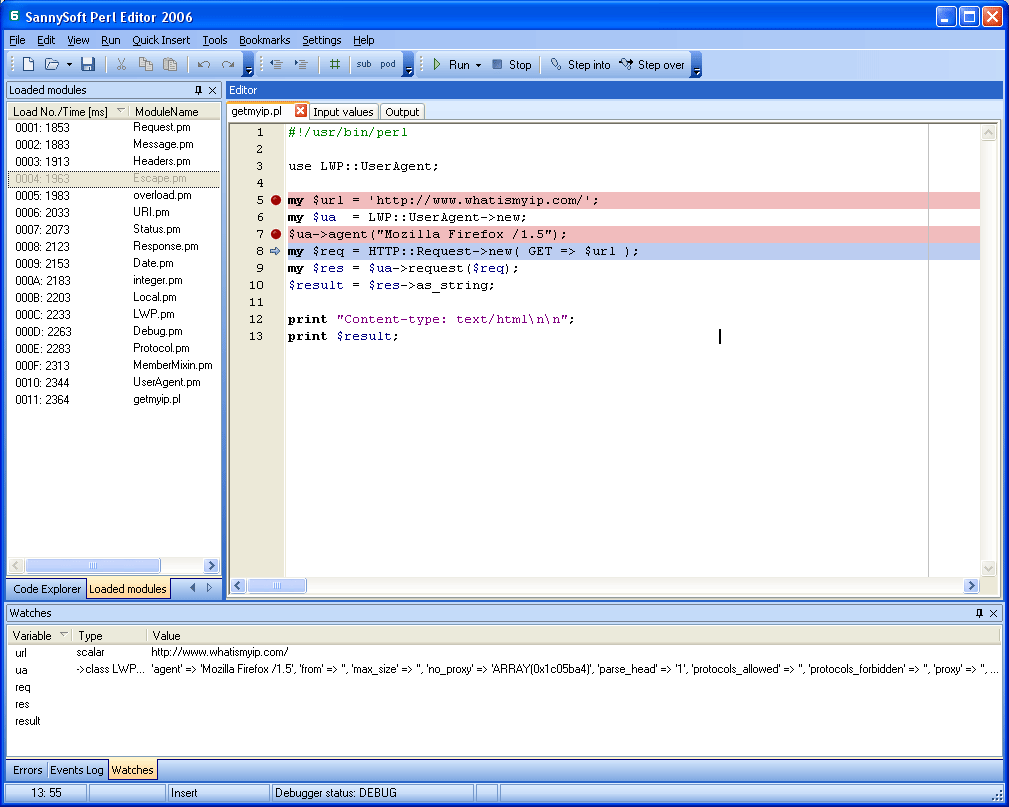Open the dropdown arrow next to Run
The height and width of the screenshot is (807, 1009).
pyautogui.click(x=478, y=65)
